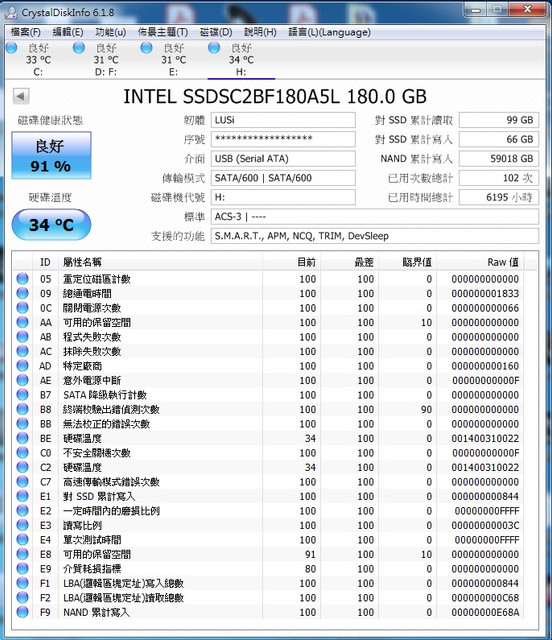
Task: Open the 磁碟(D) menu
Action: pyautogui.click(x=216, y=32)
